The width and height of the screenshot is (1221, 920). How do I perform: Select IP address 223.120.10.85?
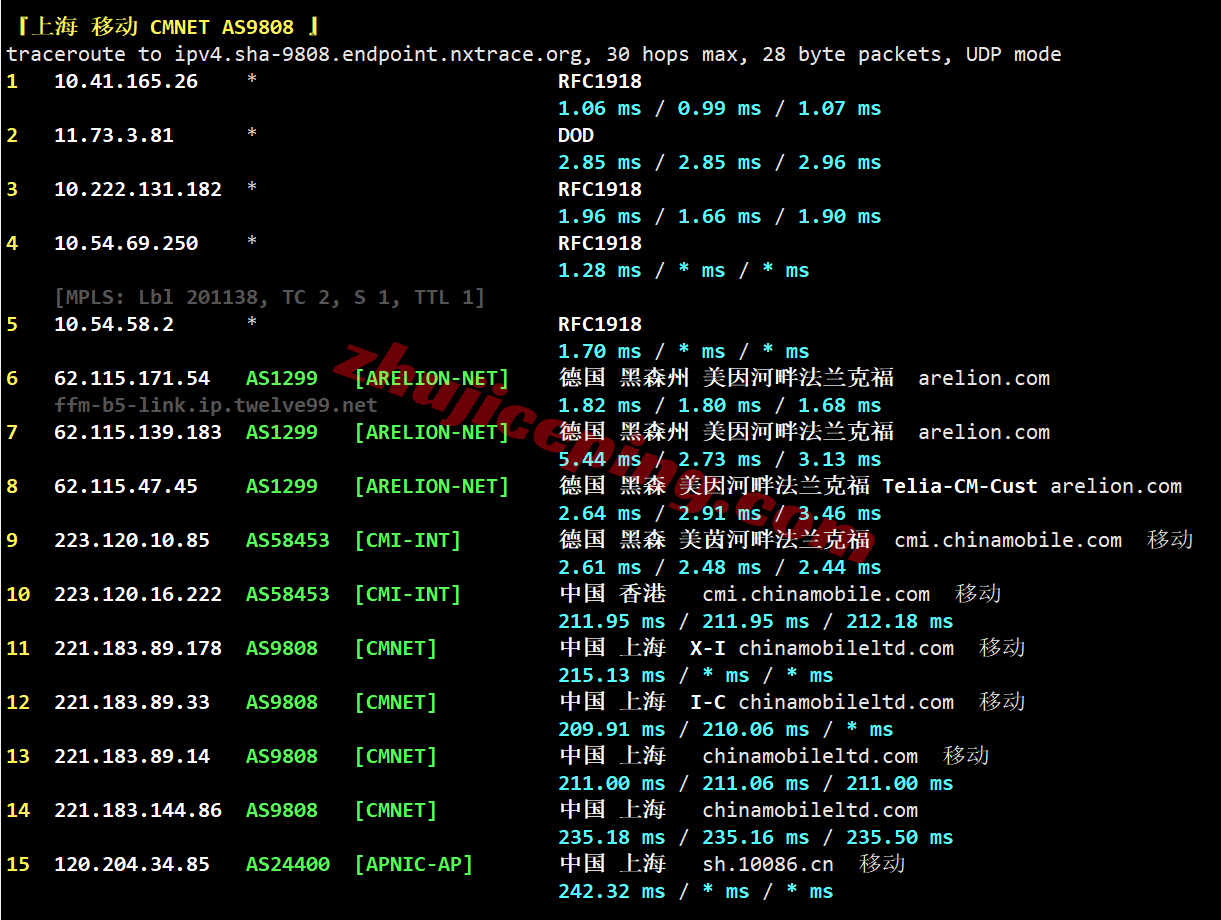click(x=132, y=540)
